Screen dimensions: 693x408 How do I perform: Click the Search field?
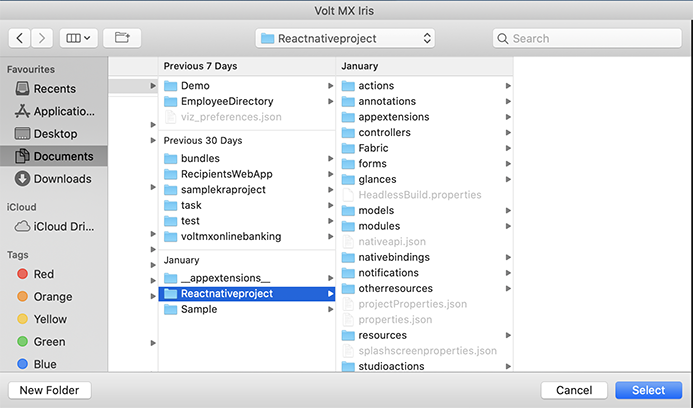point(587,38)
